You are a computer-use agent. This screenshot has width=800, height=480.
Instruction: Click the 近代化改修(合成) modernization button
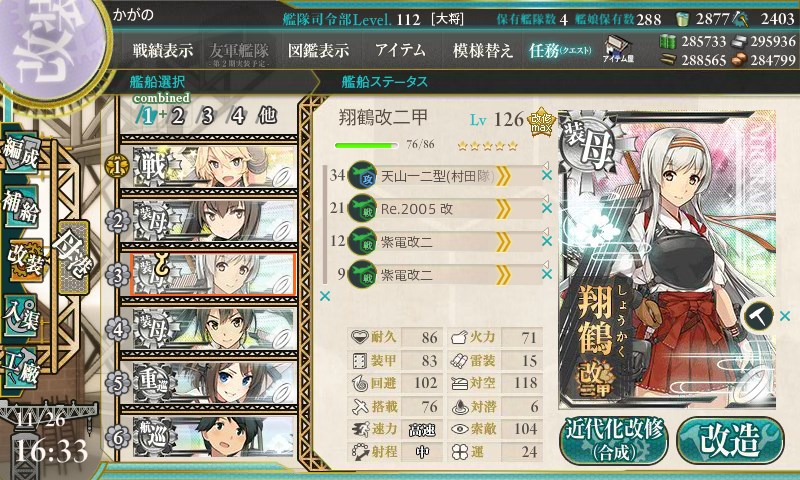pos(613,440)
